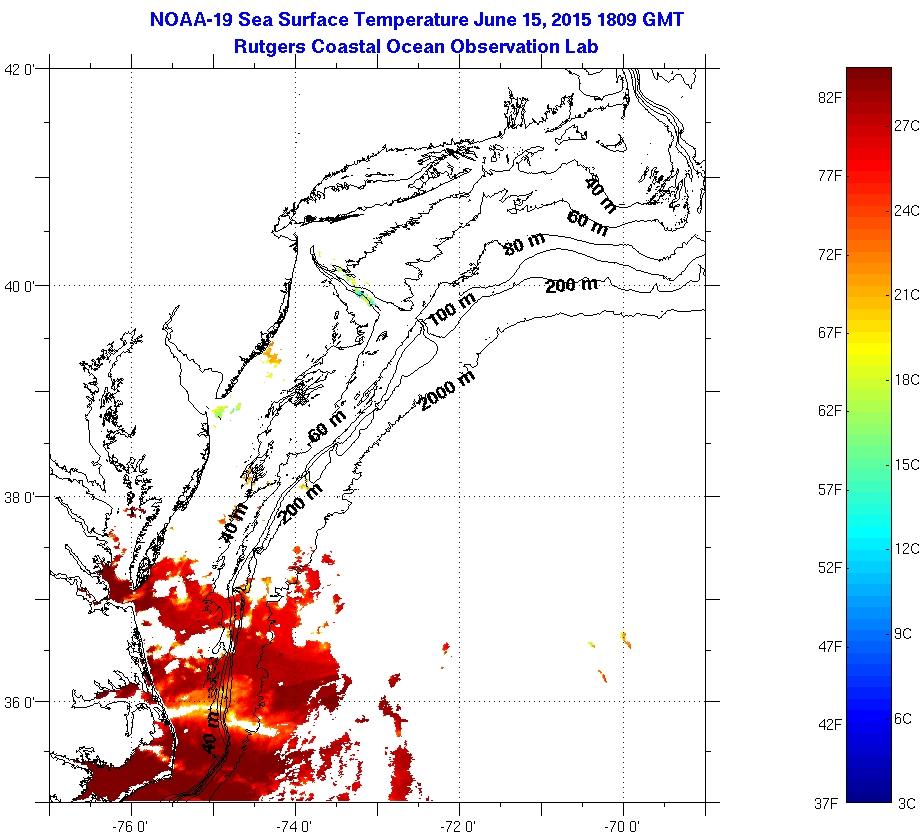The width and height of the screenshot is (920, 832).
Task: Click the 72F colorbar label
Action: click(x=830, y=254)
